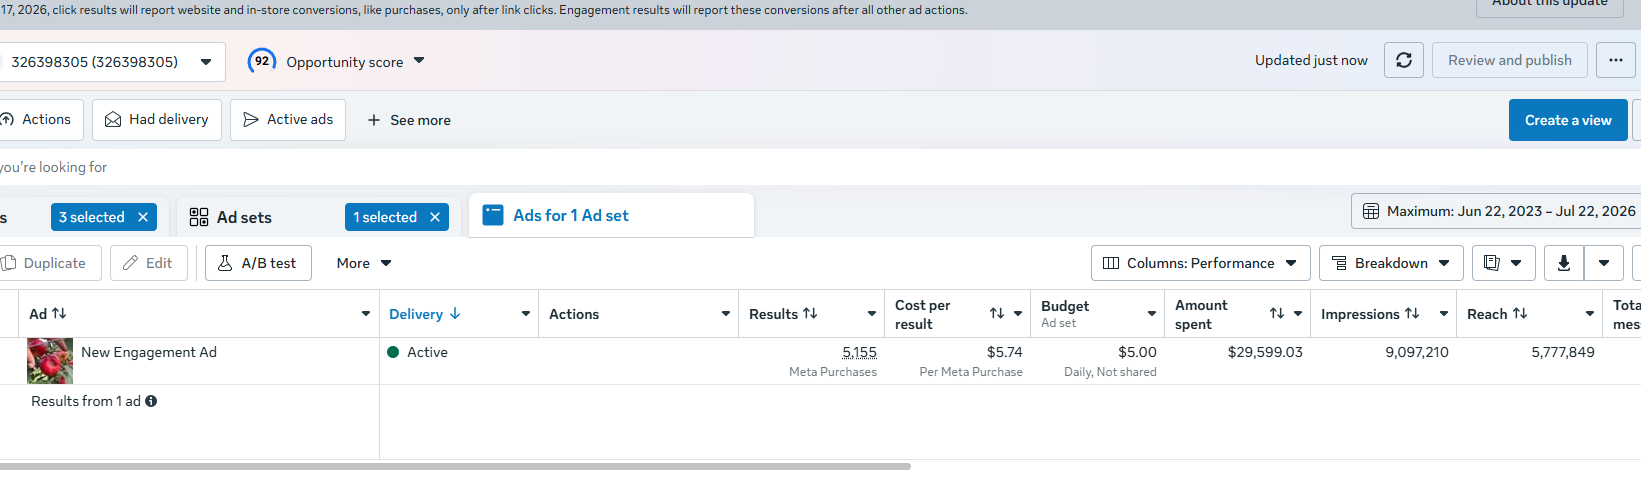
Task: Open the reports icon dropdown
Action: [1503, 263]
